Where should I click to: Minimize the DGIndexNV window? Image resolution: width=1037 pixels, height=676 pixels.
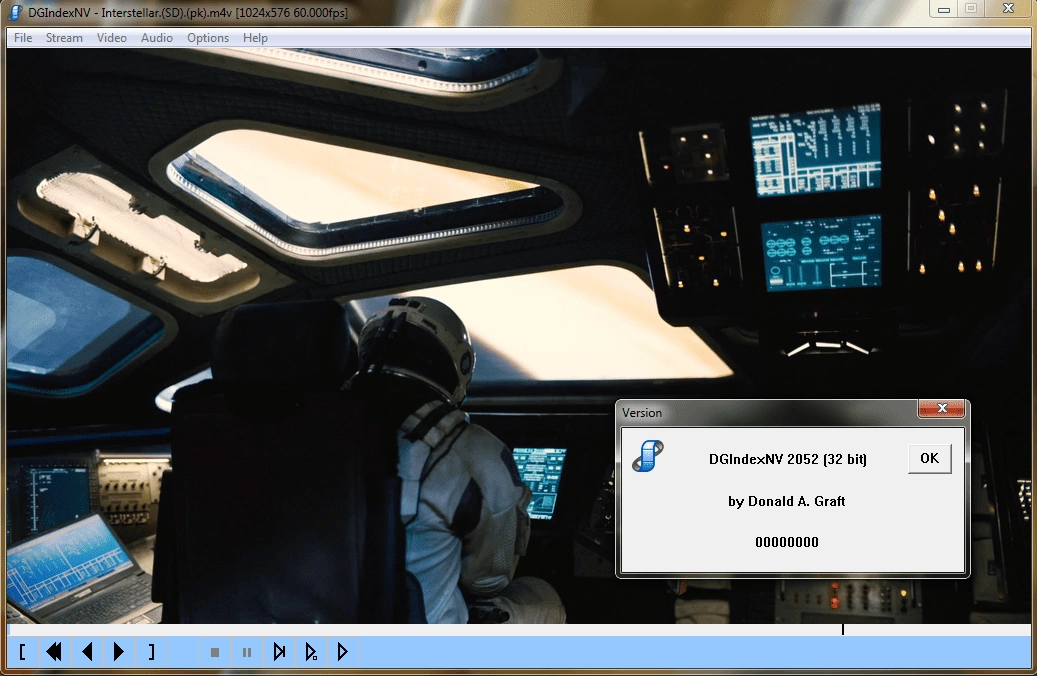944,9
